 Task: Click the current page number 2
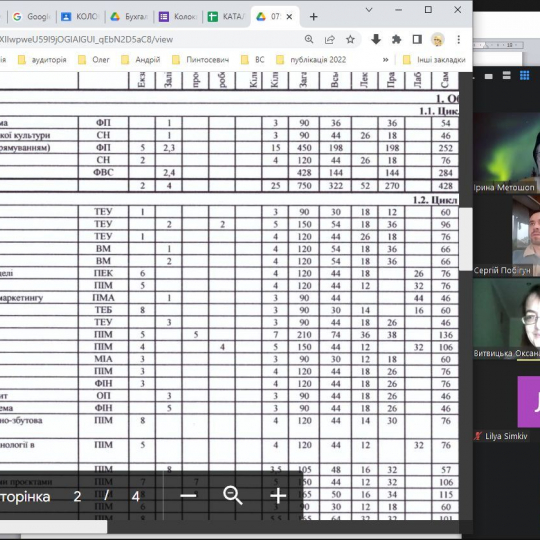tap(77, 496)
